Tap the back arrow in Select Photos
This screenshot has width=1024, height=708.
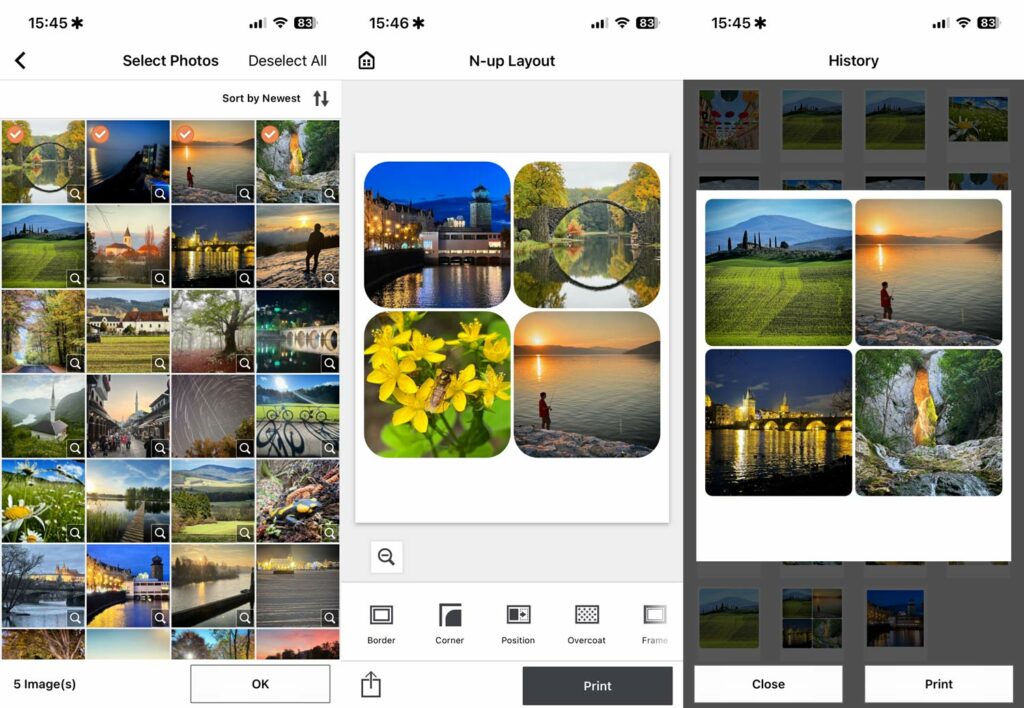20,61
